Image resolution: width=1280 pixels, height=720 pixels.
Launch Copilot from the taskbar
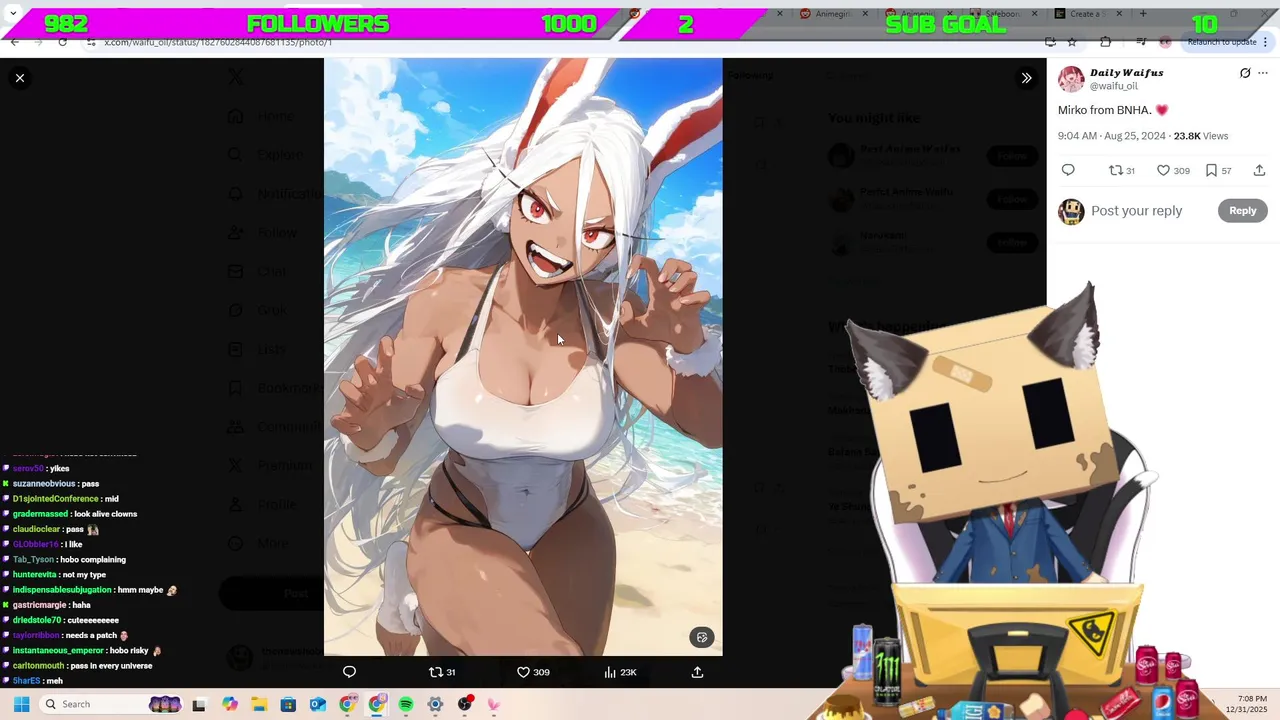pos(230,704)
